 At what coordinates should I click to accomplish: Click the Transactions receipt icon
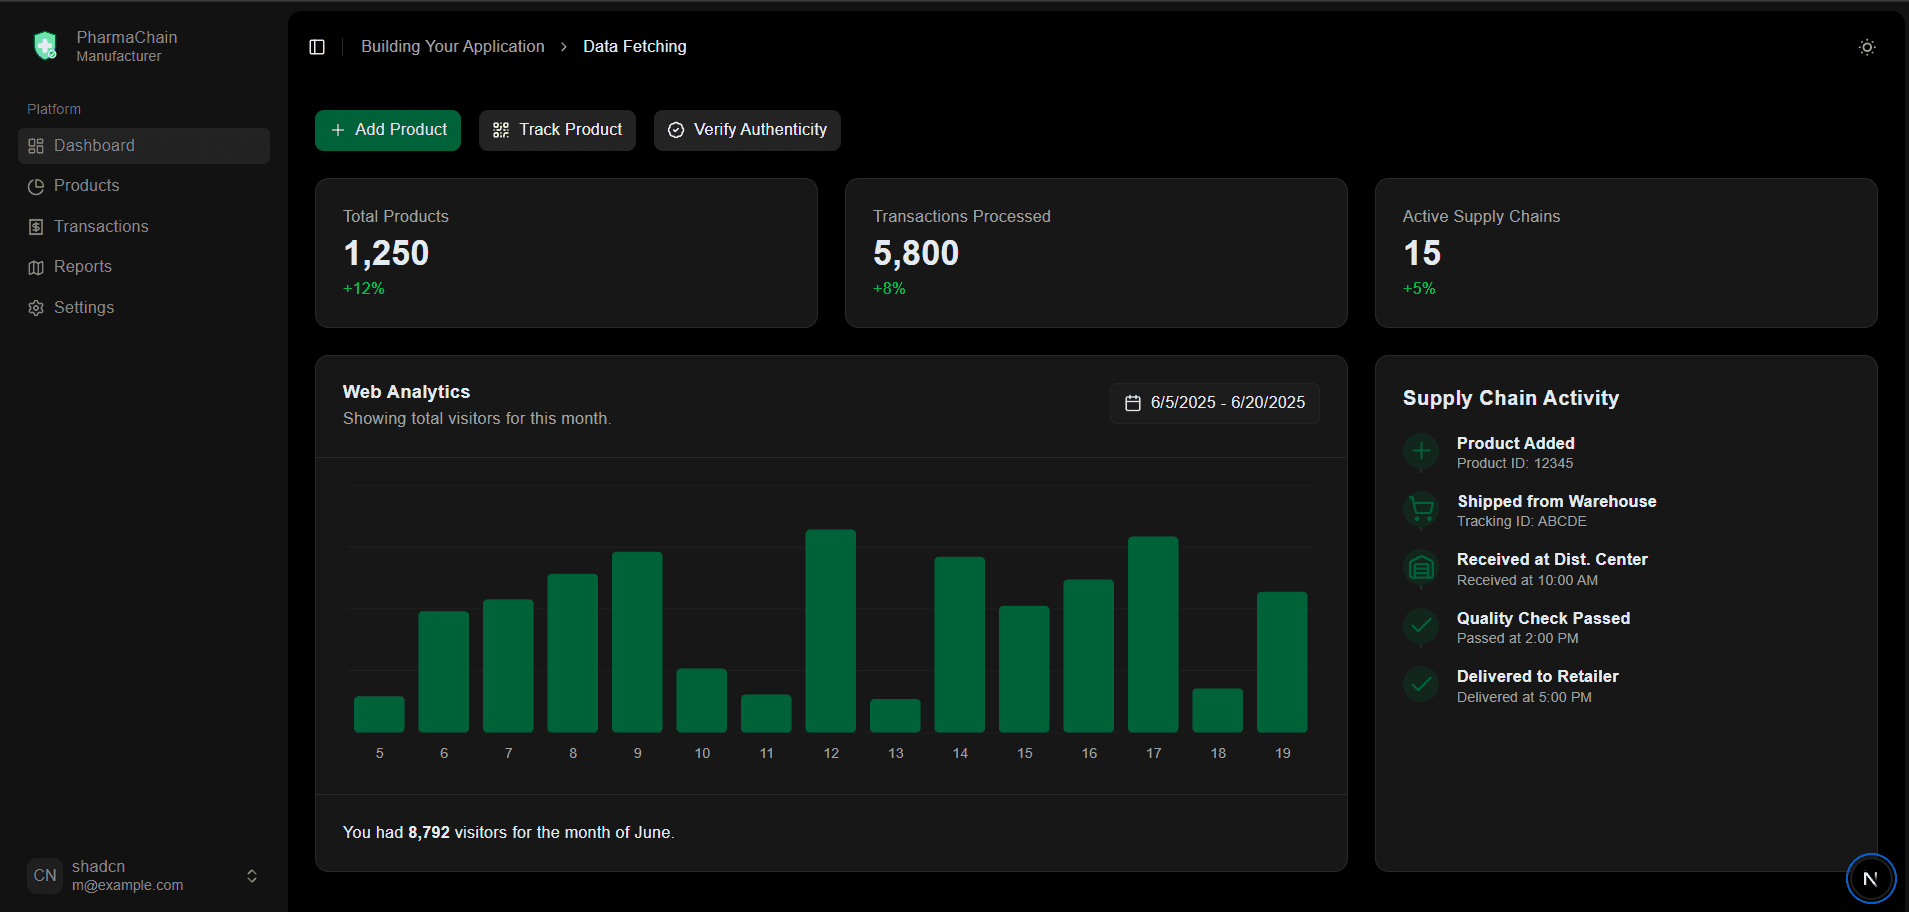[36, 227]
